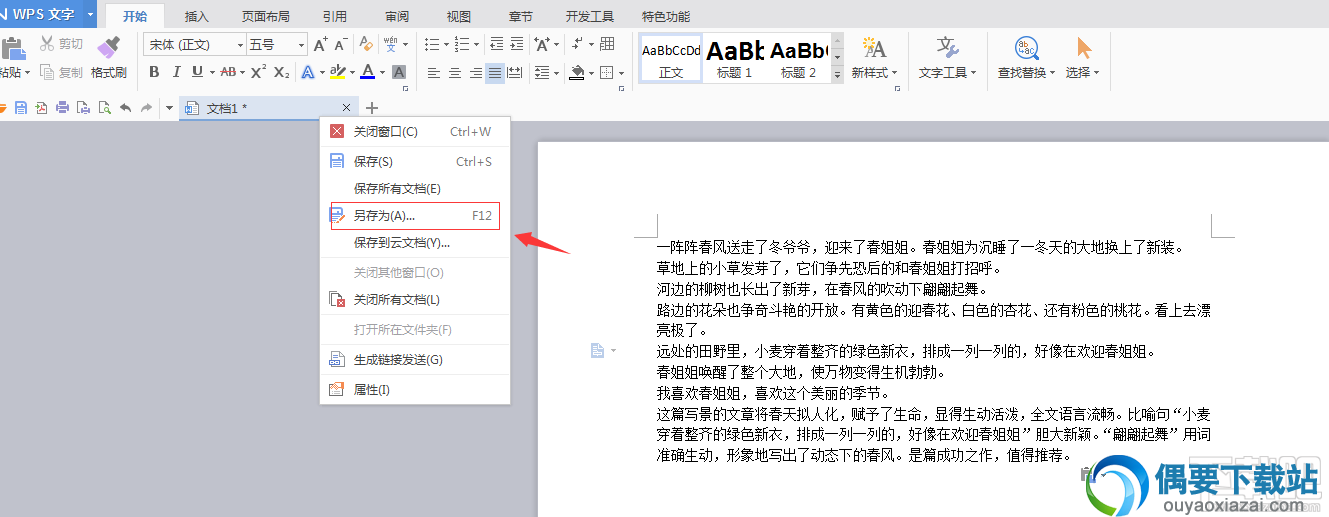The width and height of the screenshot is (1329, 517).
Task: Click the bulleted list icon
Action: click(x=431, y=44)
